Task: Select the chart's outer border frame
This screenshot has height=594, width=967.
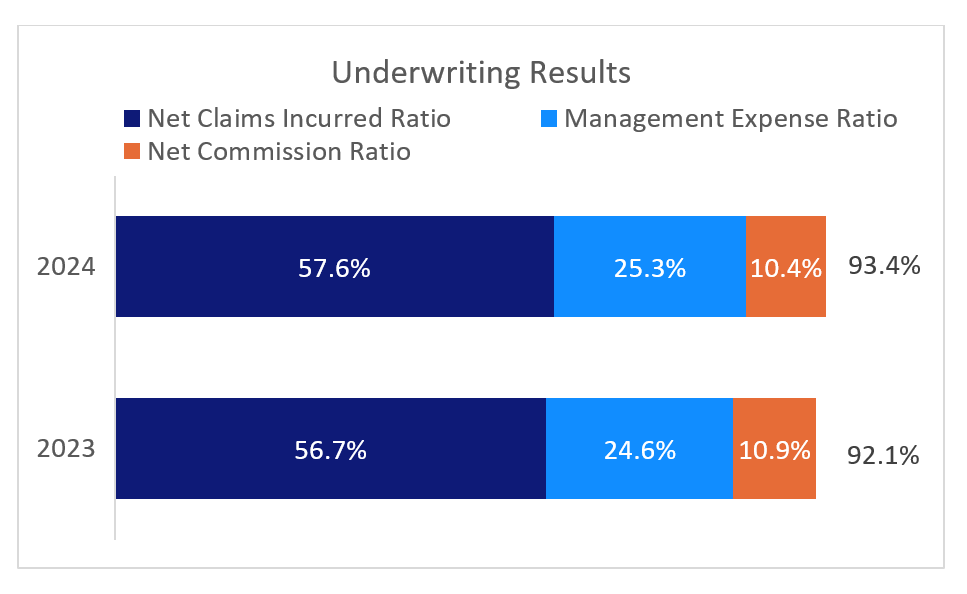Action: coord(18,300)
